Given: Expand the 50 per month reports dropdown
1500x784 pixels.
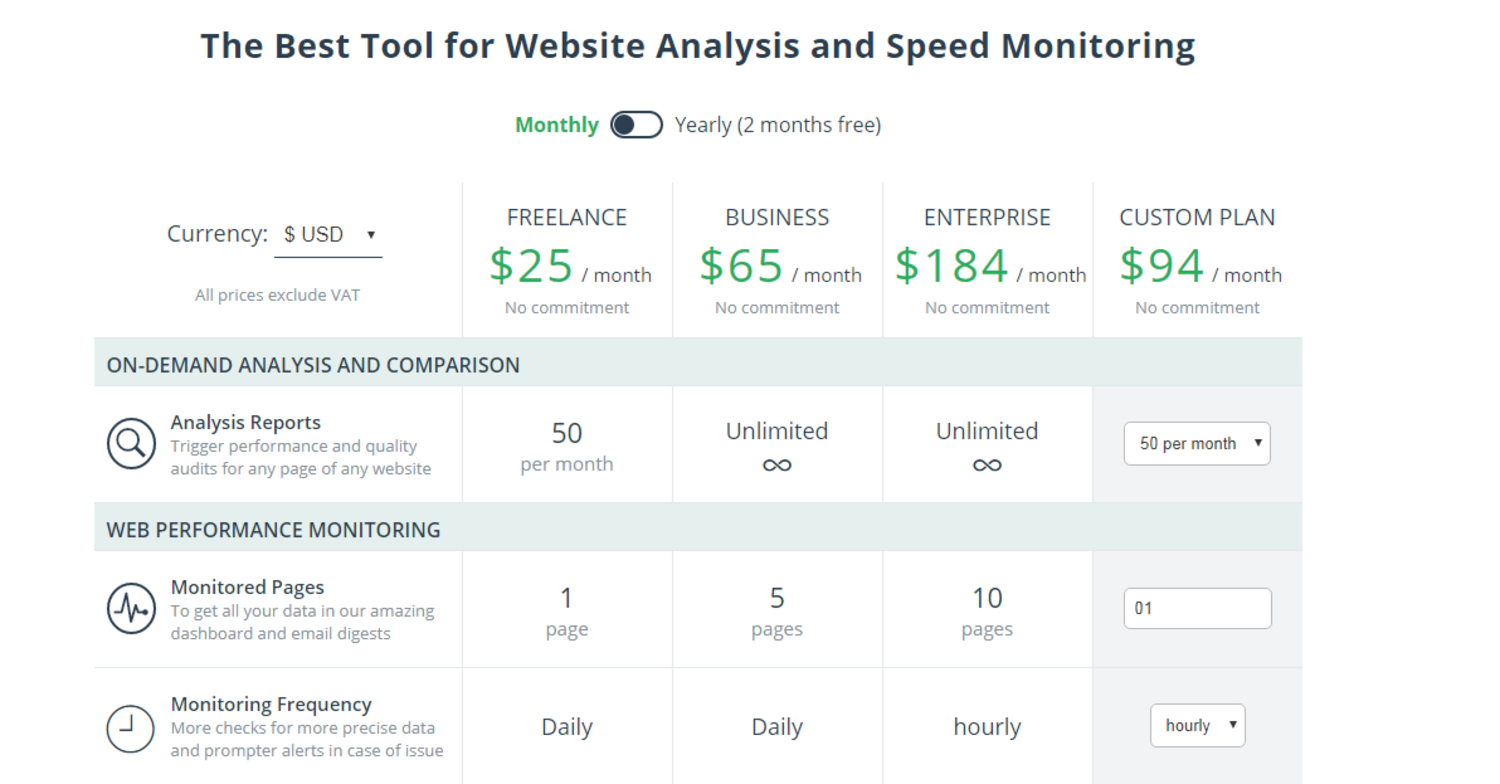Looking at the screenshot, I should (x=1197, y=444).
